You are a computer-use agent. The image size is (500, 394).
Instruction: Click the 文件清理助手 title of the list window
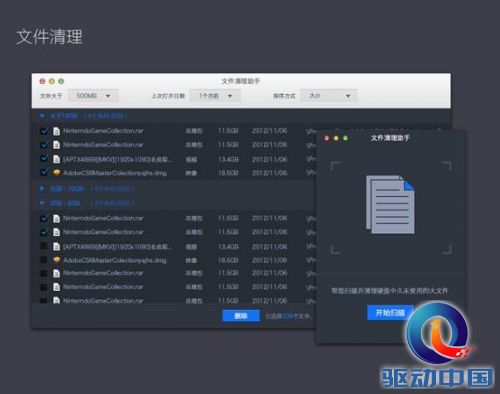tap(241, 81)
